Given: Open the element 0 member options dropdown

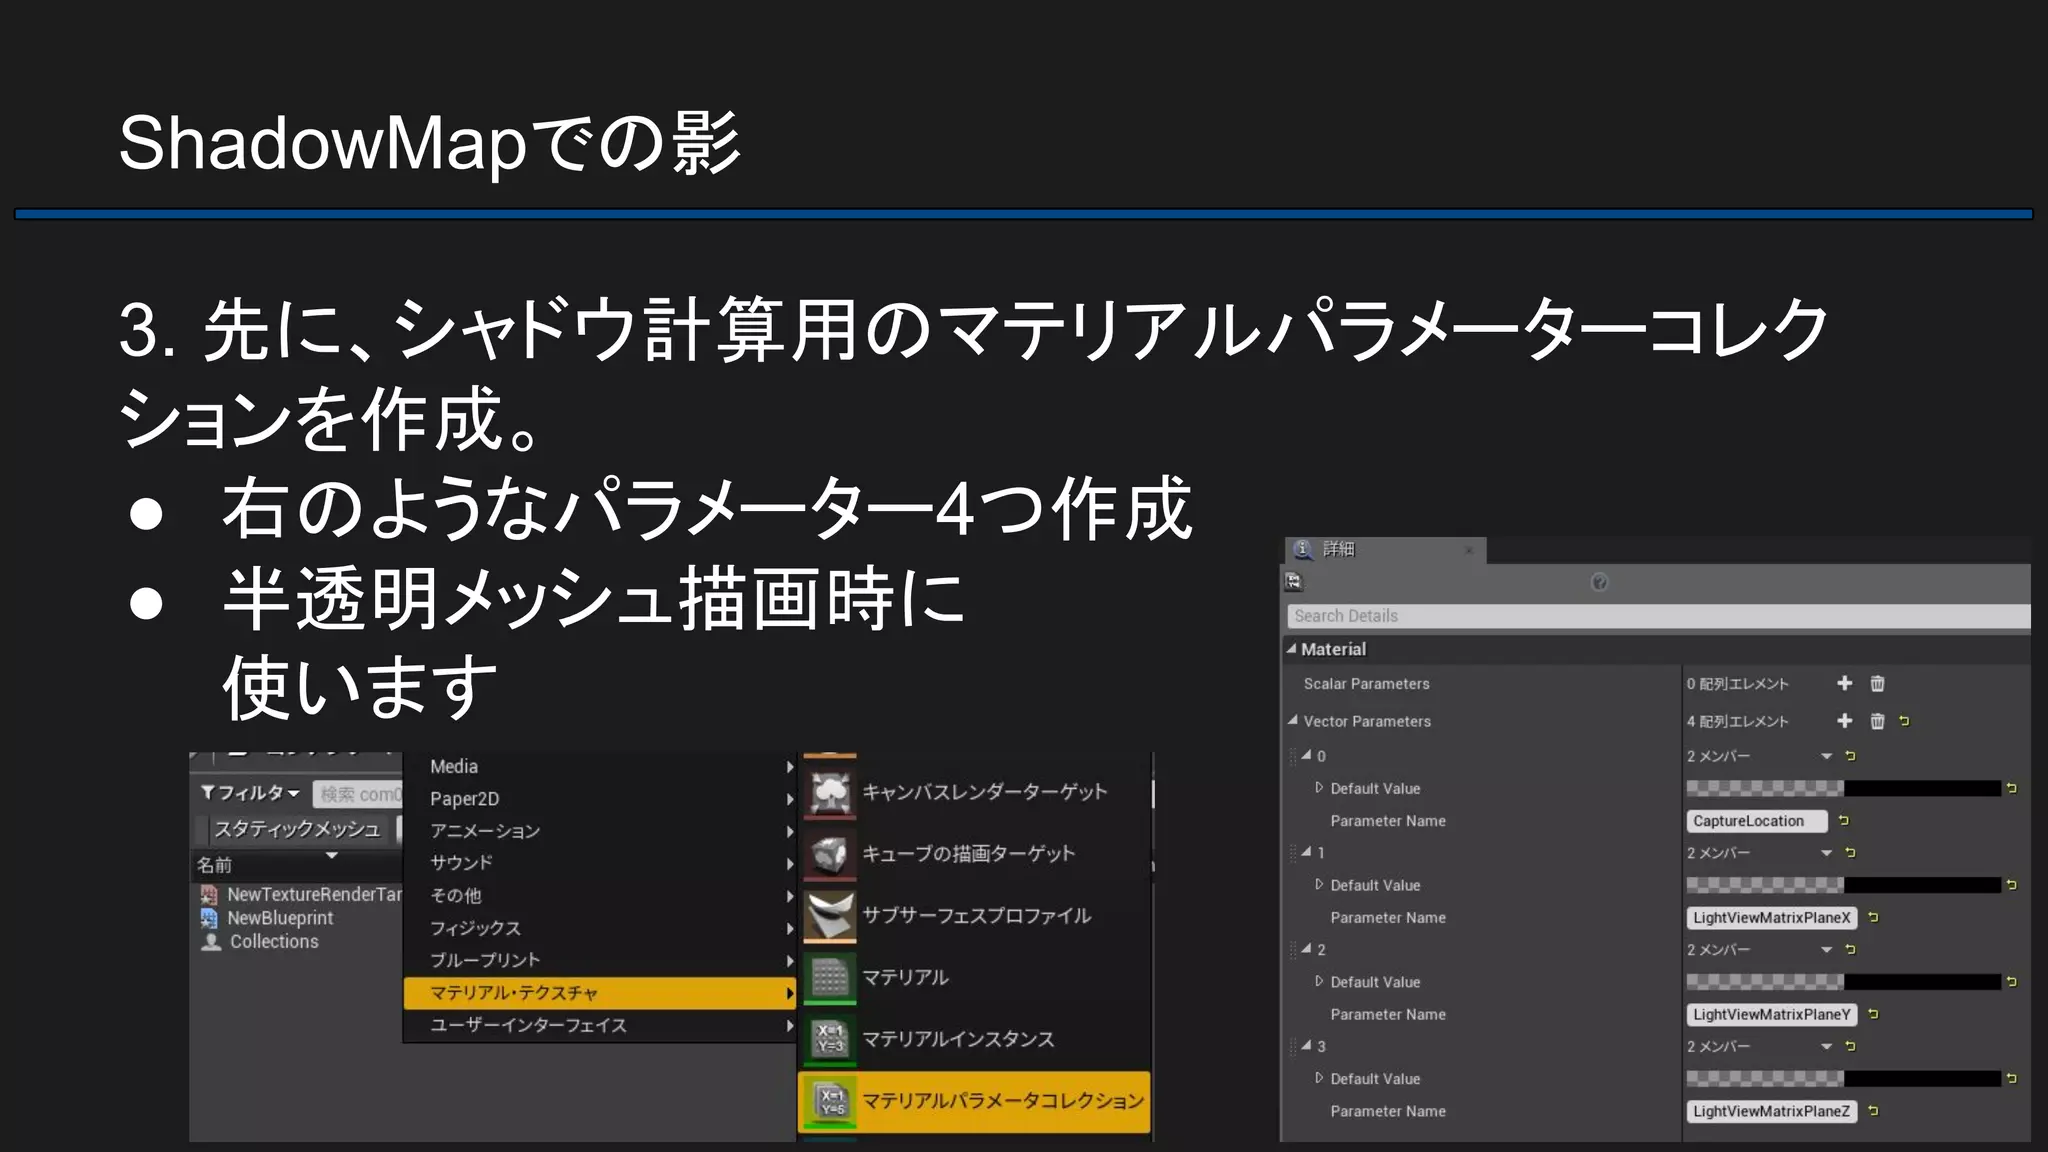Looking at the screenshot, I should (1826, 756).
